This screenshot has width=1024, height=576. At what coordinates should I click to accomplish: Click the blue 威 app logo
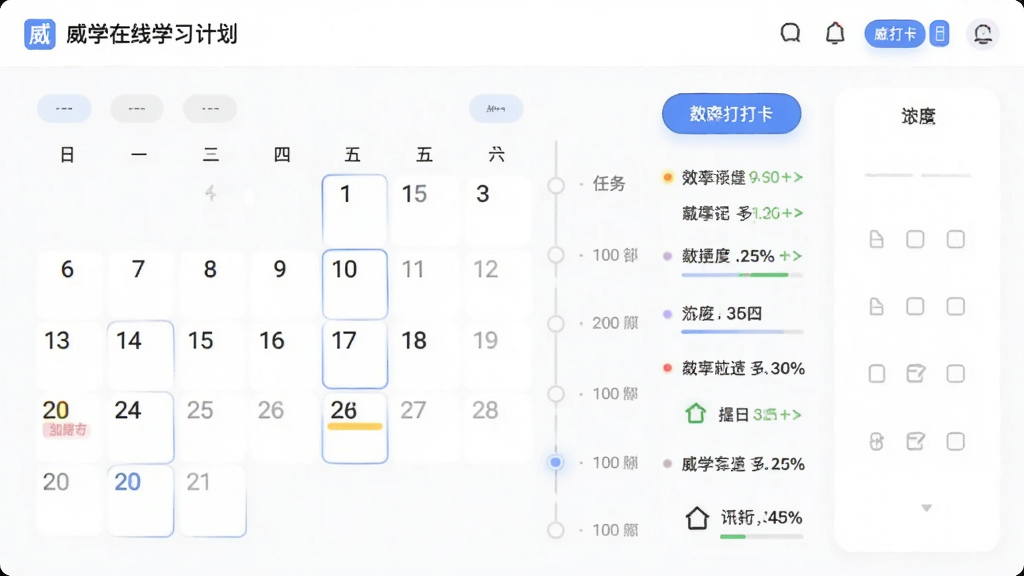pos(39,34)
